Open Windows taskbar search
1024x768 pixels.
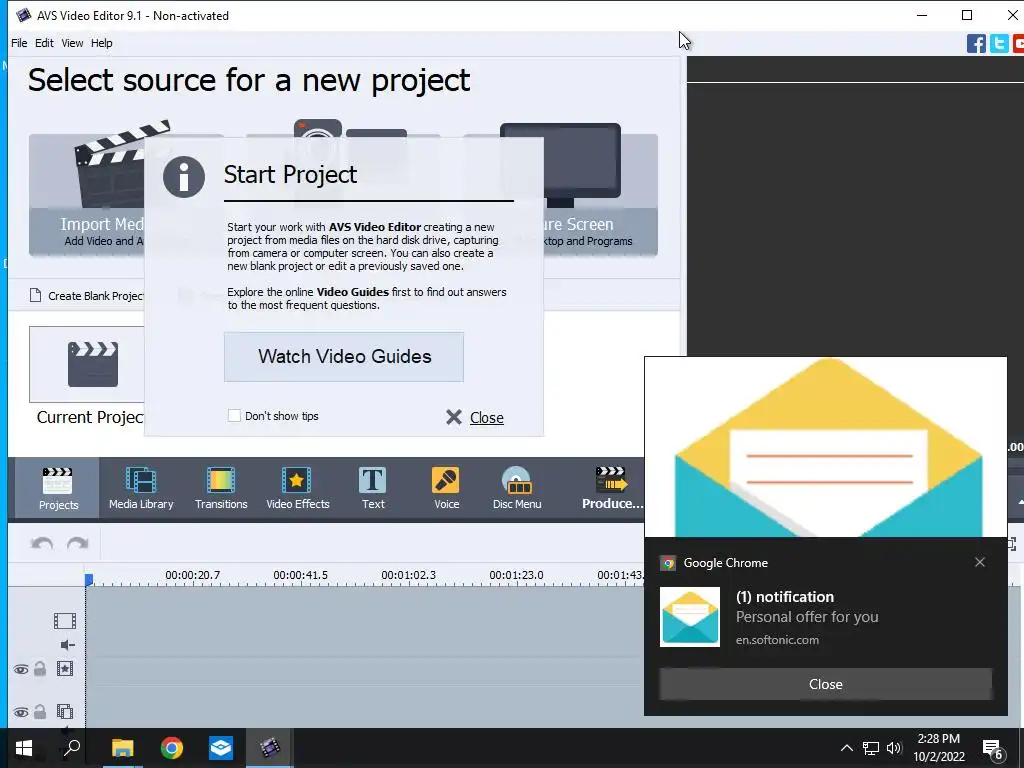pos(72,748)
